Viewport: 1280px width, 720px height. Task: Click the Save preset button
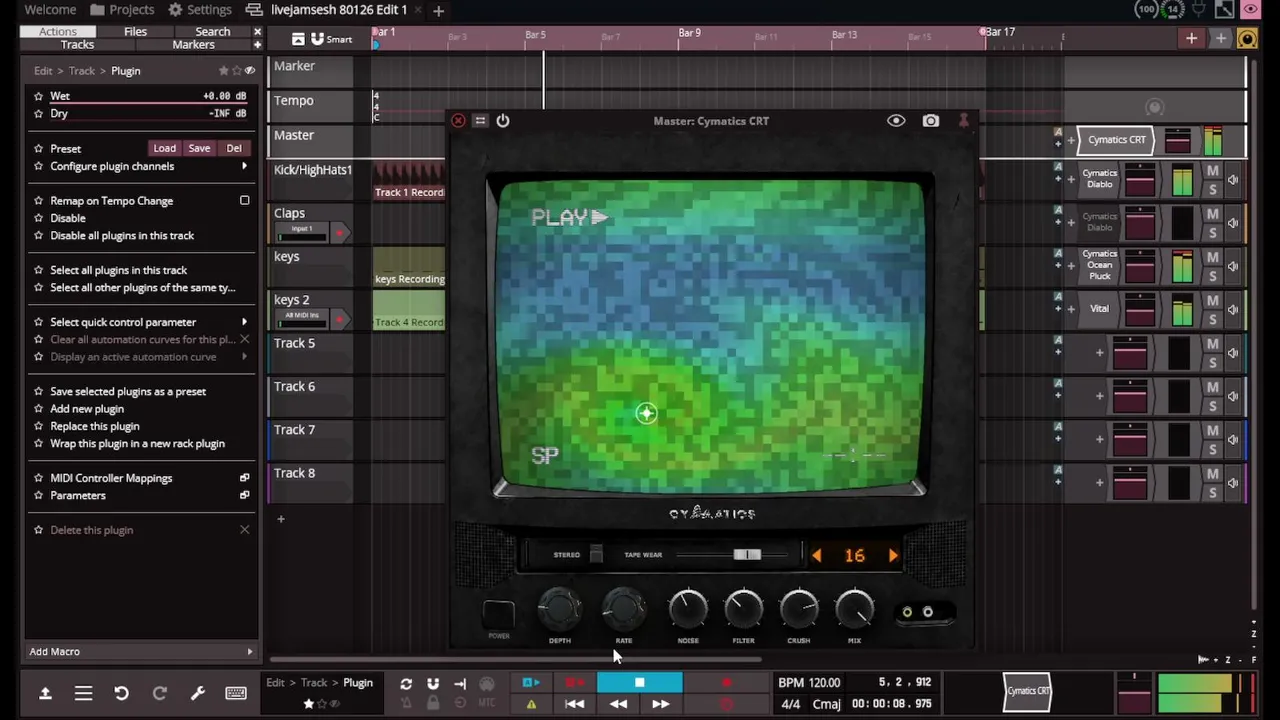pyautogui.click(x=199, y=148)
